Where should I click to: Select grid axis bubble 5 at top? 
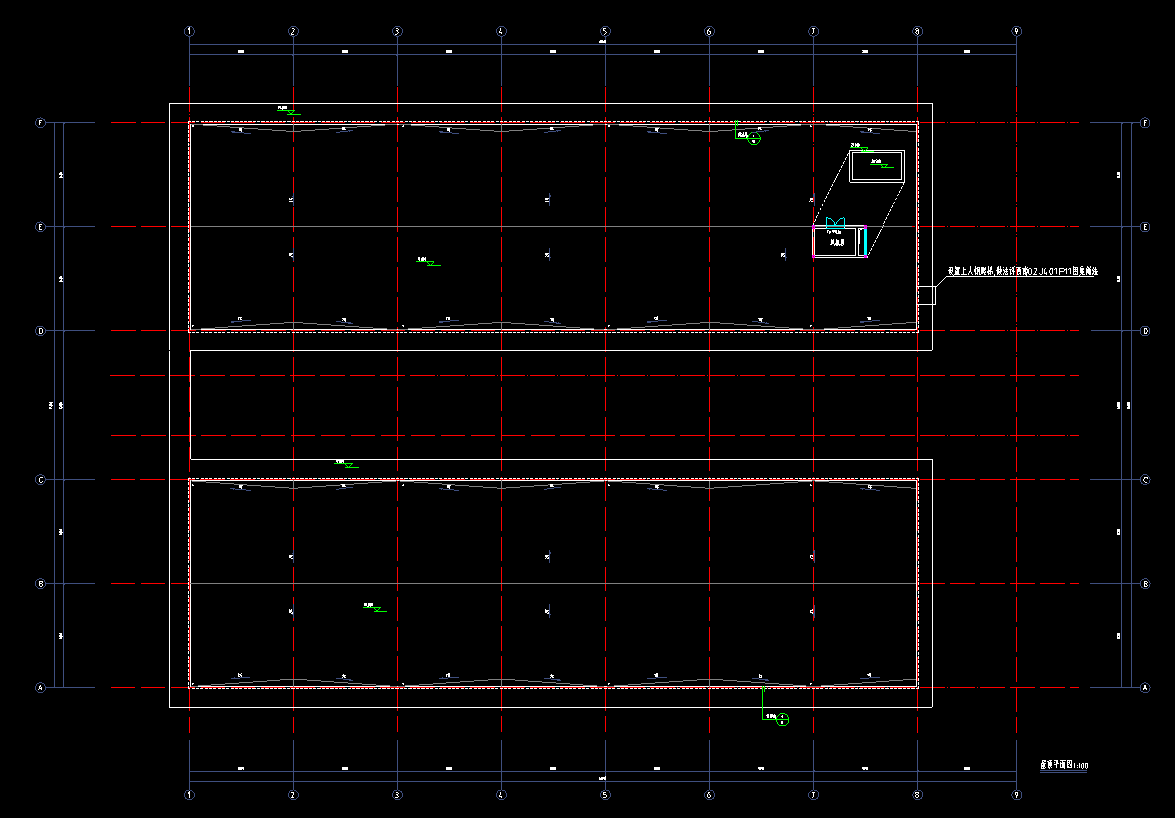point(605,31)
